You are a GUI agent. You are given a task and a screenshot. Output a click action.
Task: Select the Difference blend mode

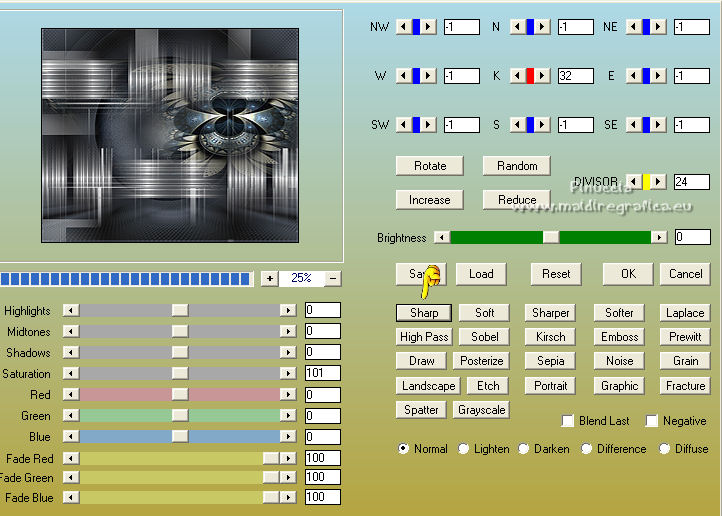click(587, 449)
